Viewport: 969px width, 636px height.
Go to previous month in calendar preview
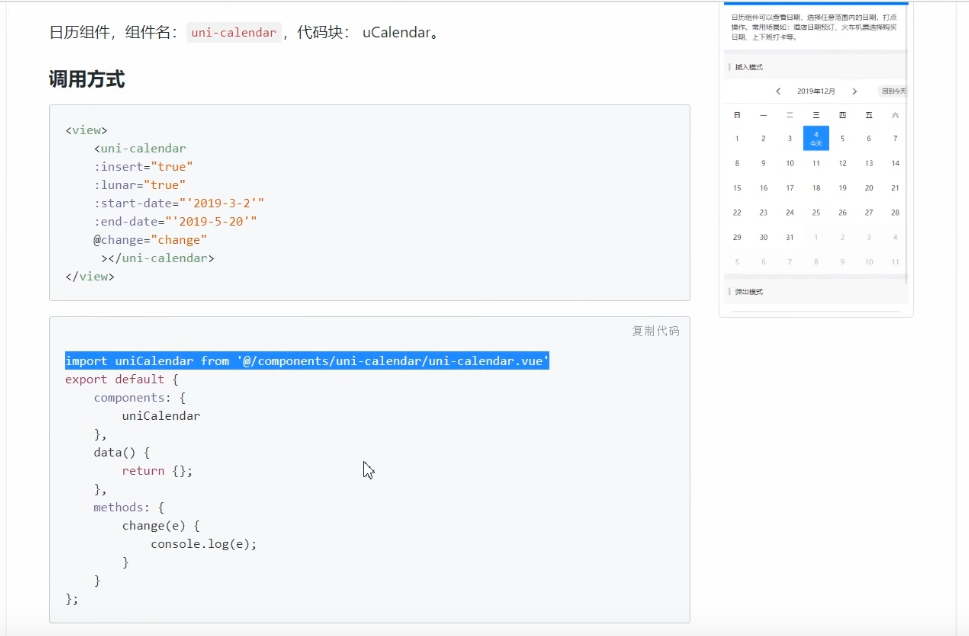(x=778, y=91)
